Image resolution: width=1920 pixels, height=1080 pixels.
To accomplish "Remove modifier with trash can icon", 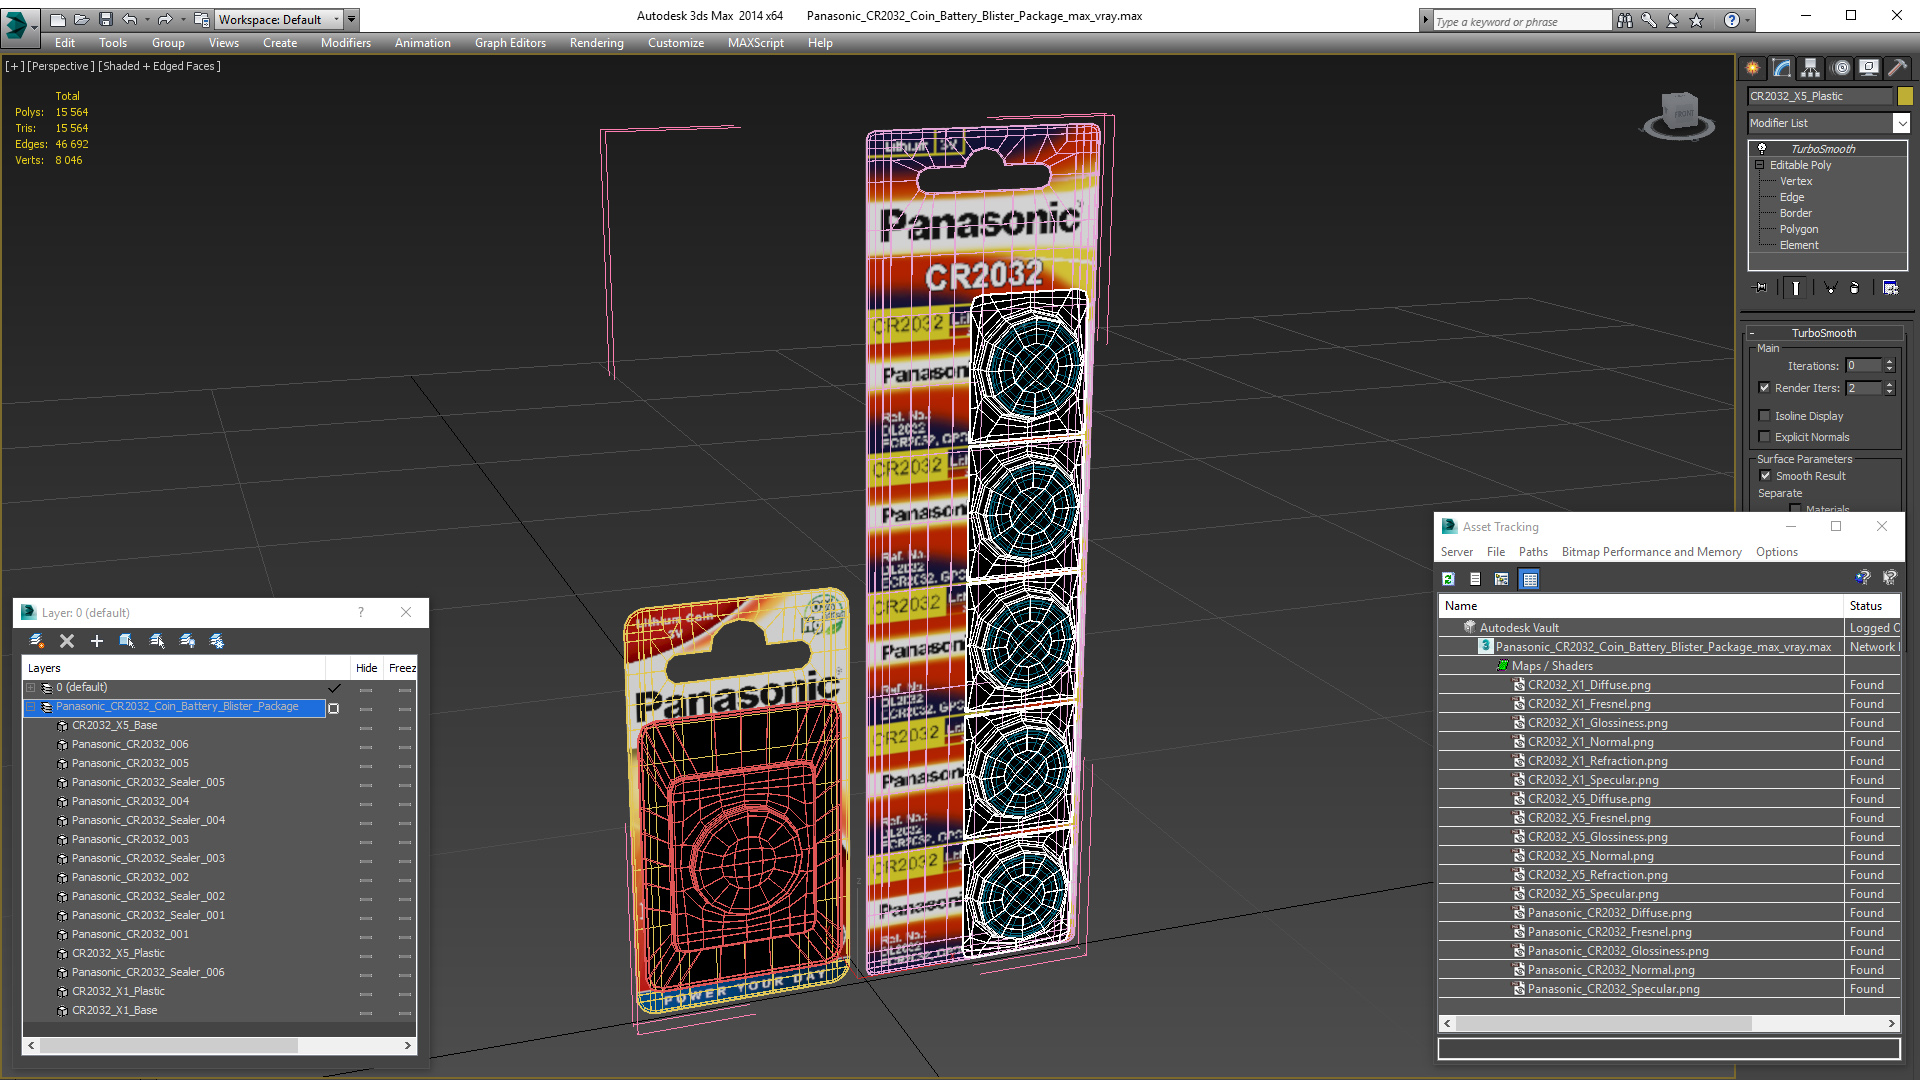I will click(x=1855, y=288).
